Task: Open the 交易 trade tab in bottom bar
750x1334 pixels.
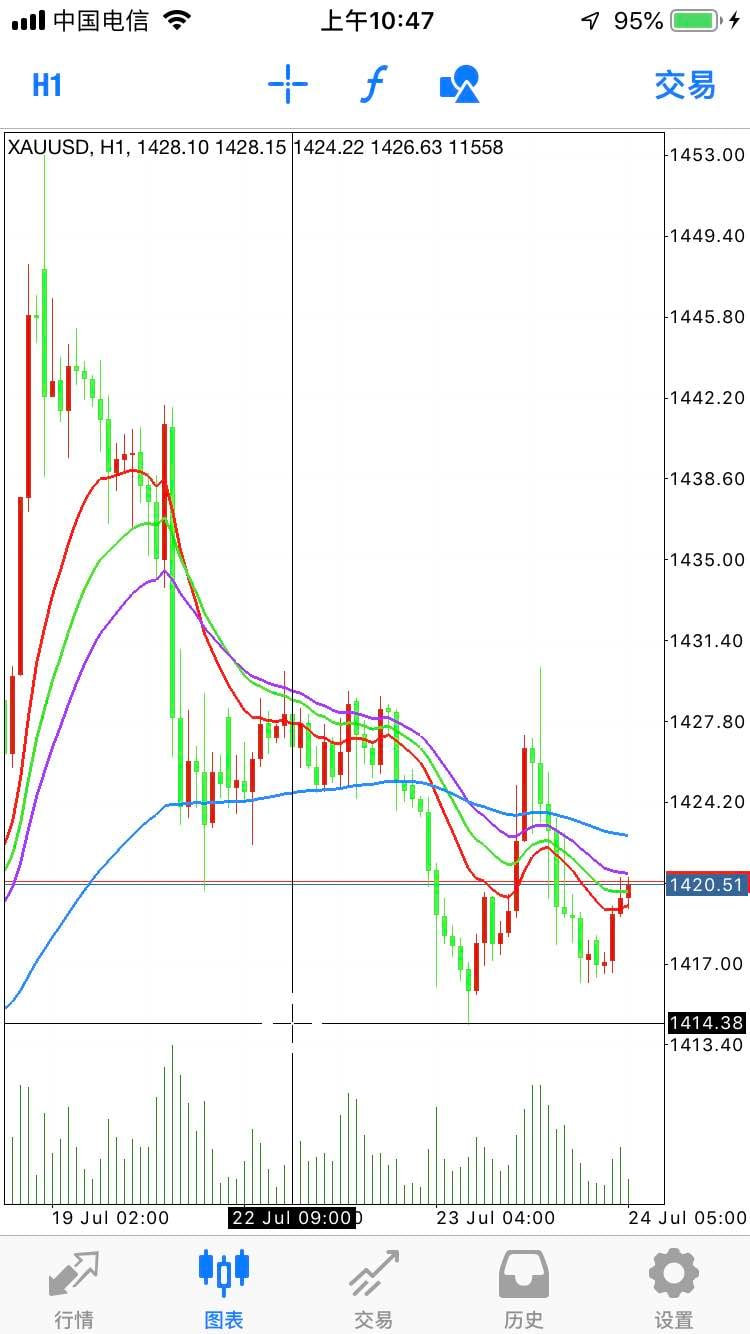Action: 374,1289
